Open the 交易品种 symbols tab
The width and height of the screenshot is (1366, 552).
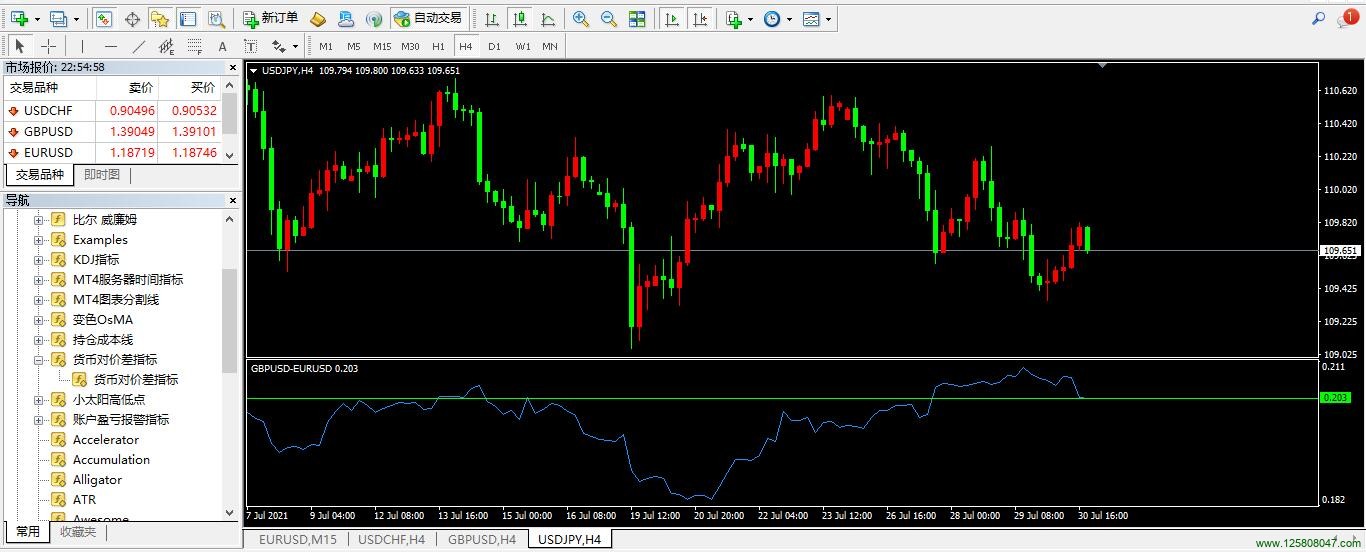39,175
